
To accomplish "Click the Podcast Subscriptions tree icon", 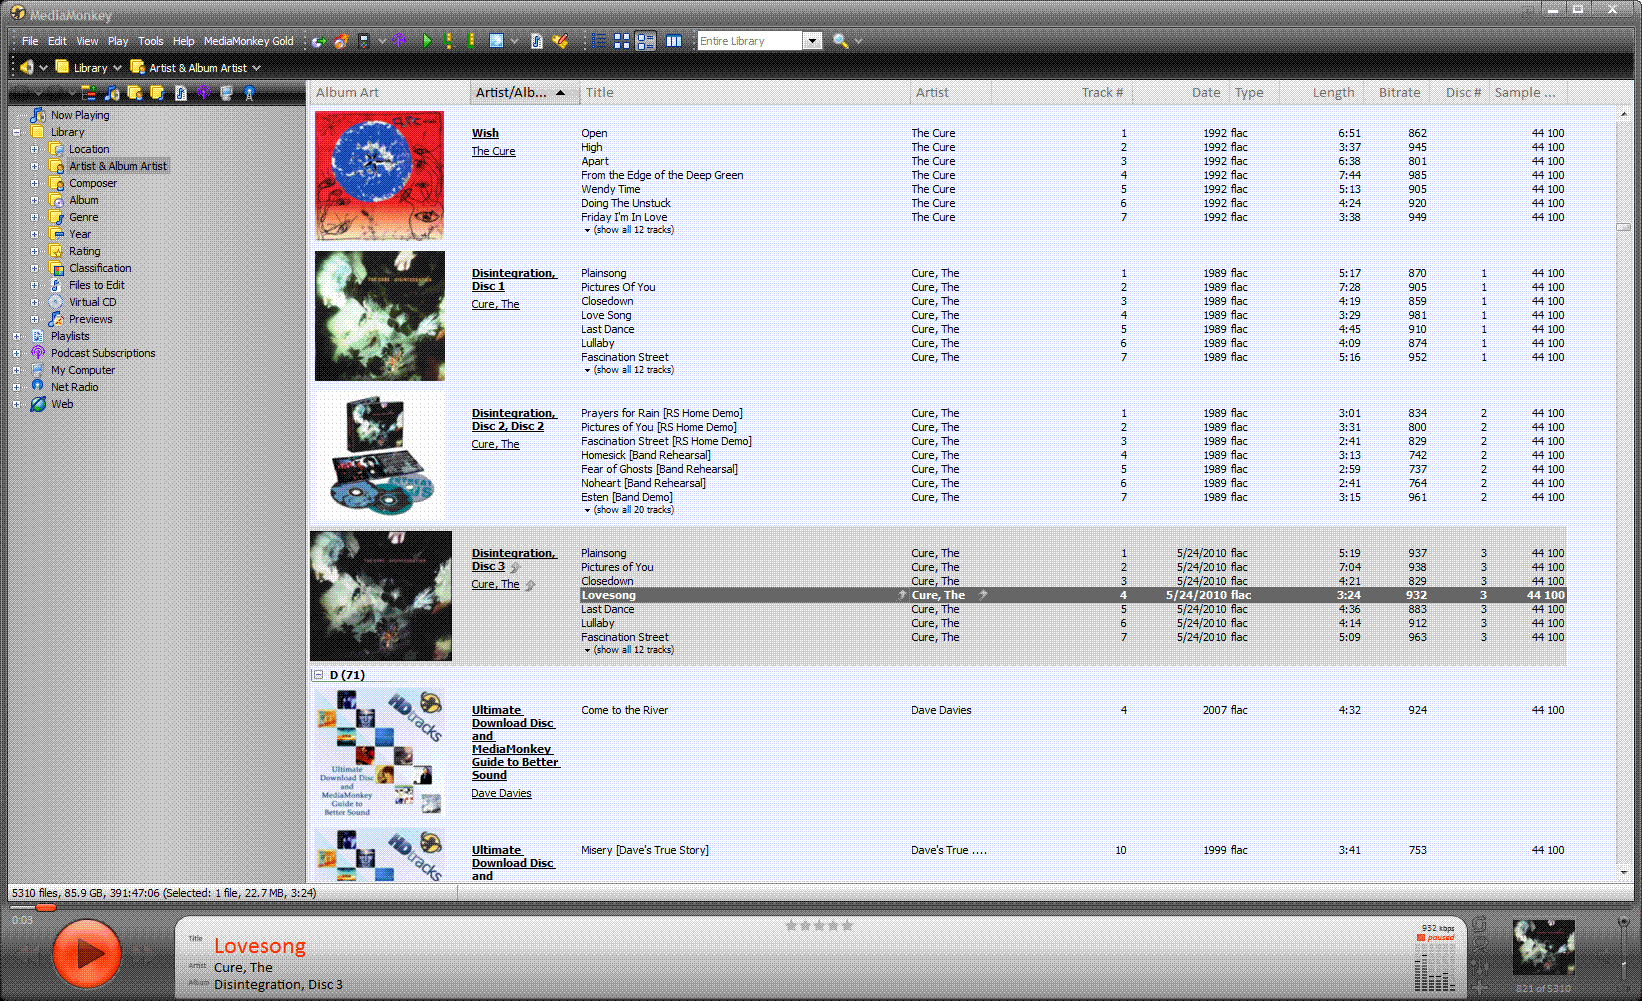I will pyautogui.click(x=38, y=353).
